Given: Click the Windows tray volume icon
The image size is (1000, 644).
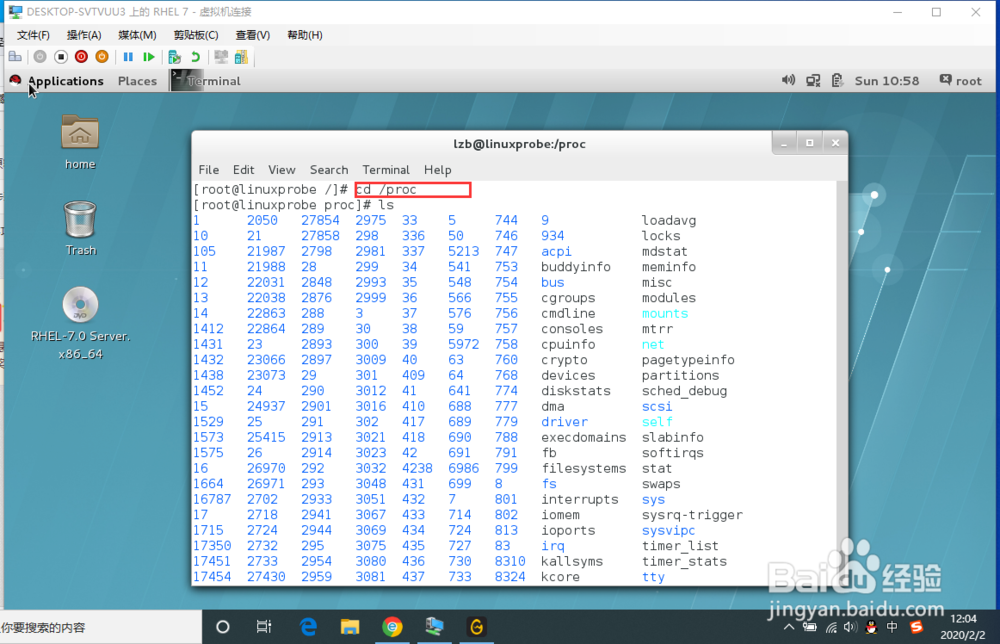Looking at the screenshot, I should point(850,627).
